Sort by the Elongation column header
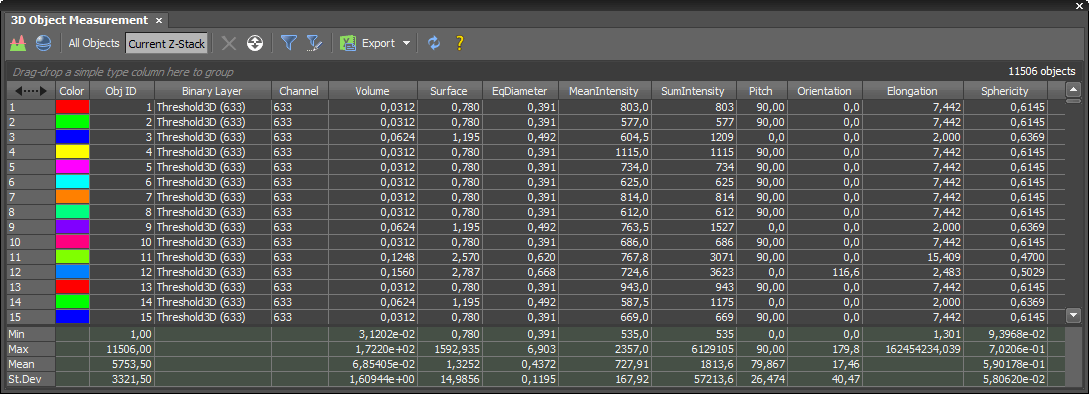 coord(912,91)
